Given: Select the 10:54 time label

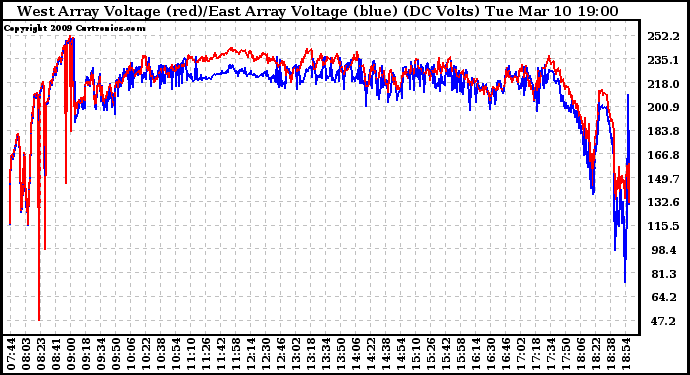Looking at the screenshot, I should click(176, 354).
